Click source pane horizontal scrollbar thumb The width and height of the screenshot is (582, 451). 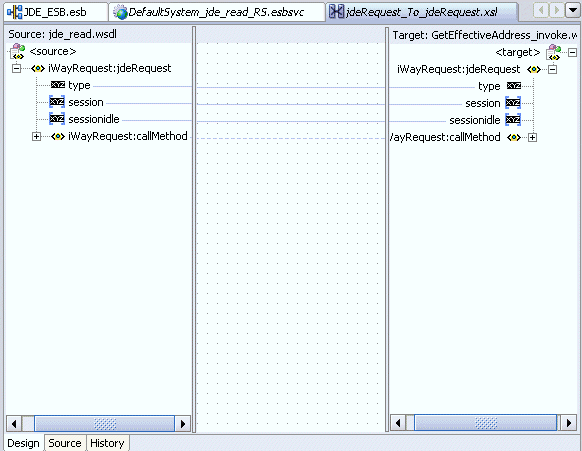pos(104,424)
